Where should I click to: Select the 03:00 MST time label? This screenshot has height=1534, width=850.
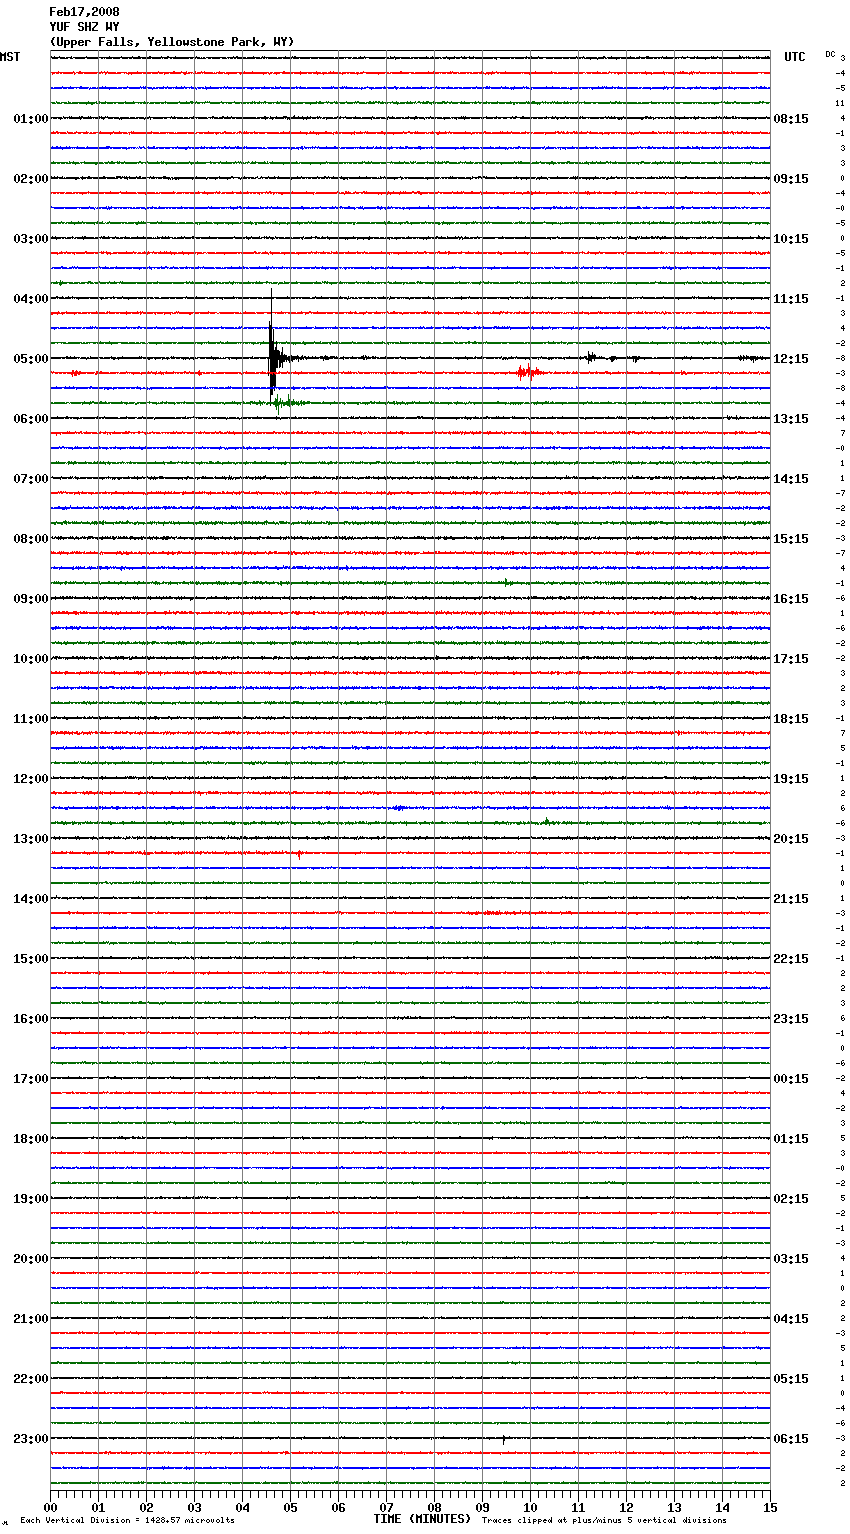point(30,239)
